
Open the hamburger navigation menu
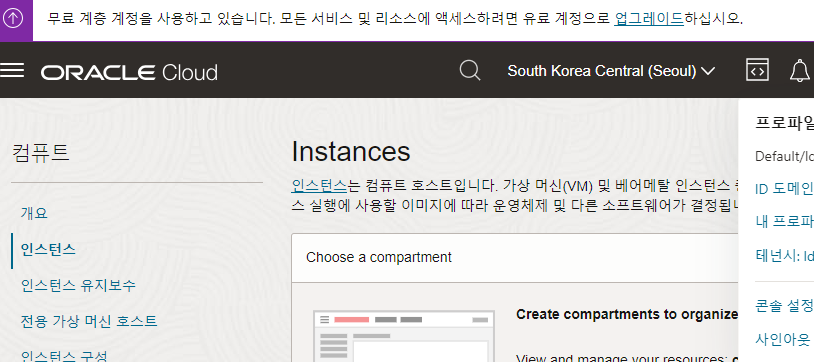pos(12,70)
